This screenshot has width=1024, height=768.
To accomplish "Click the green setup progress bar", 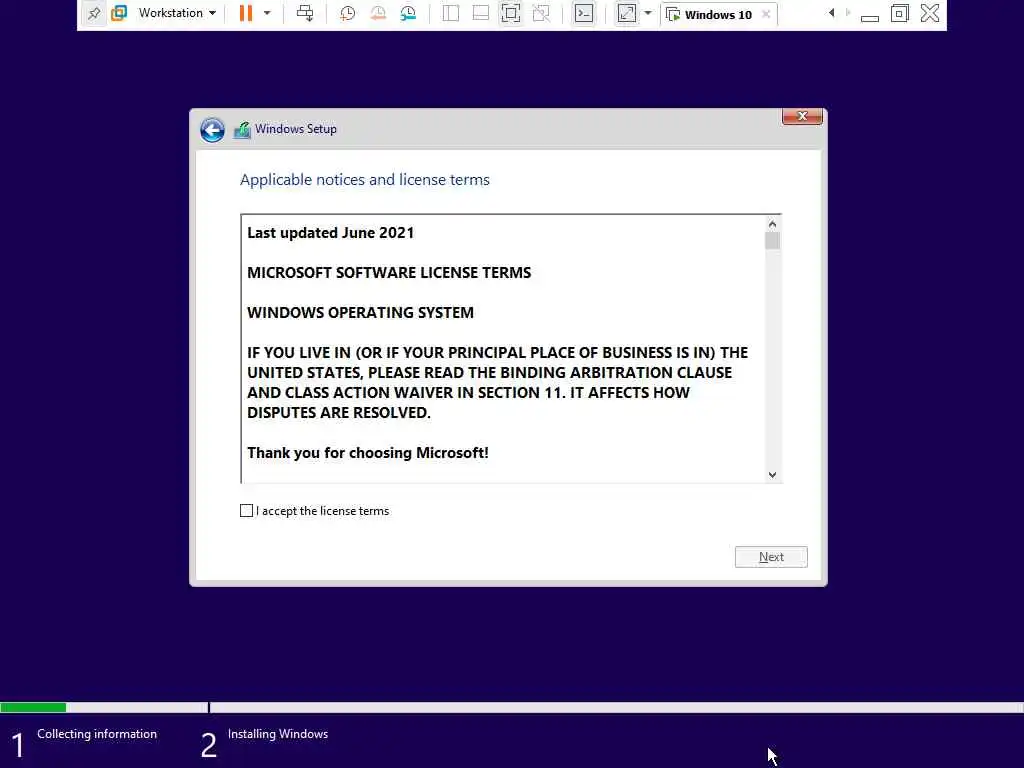I will [x=33, y=707].
